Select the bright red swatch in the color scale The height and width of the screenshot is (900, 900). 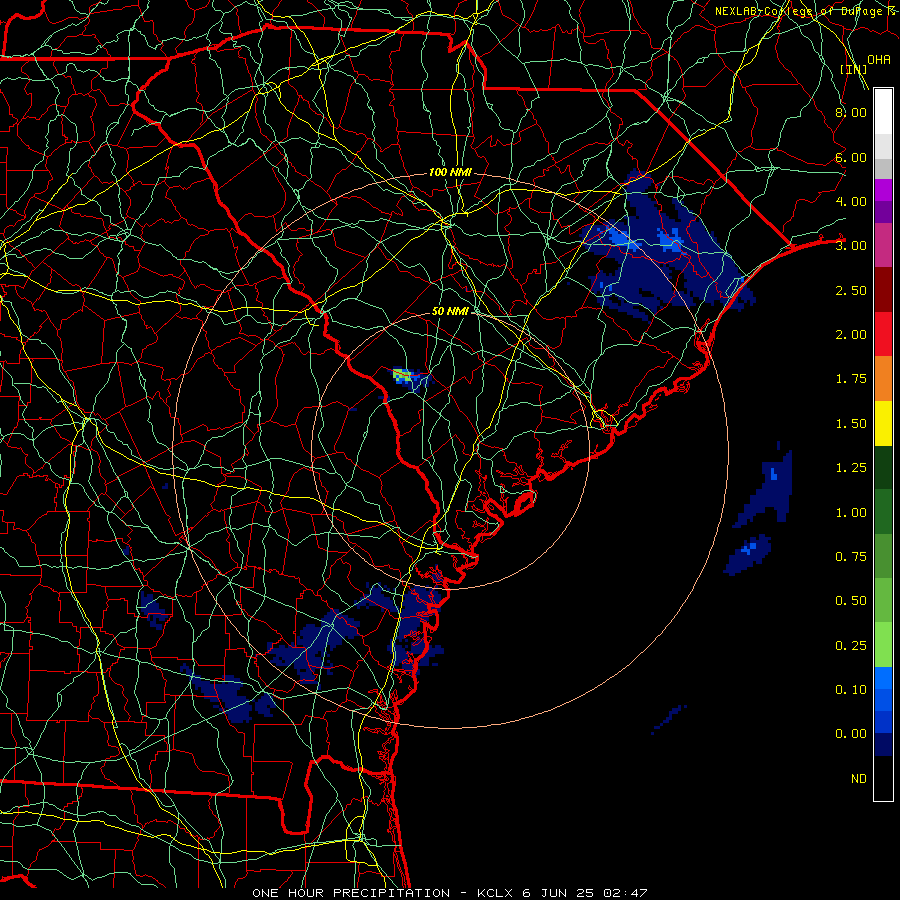click(883, 335)
